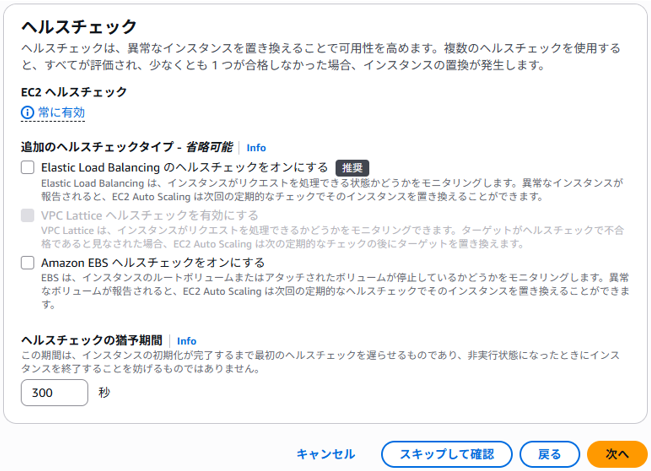Click the キャンセル link

coord(326,454)
